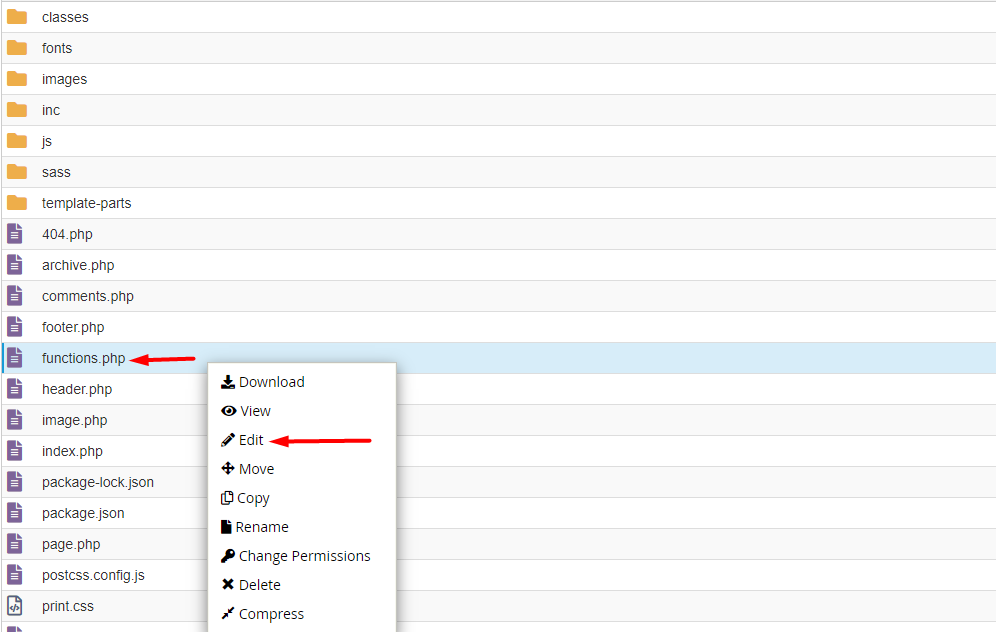The height and width of the screenshot is (632, 996).
Task: Click the package-lock.json file icon
Action: click(x=15, y=482)
